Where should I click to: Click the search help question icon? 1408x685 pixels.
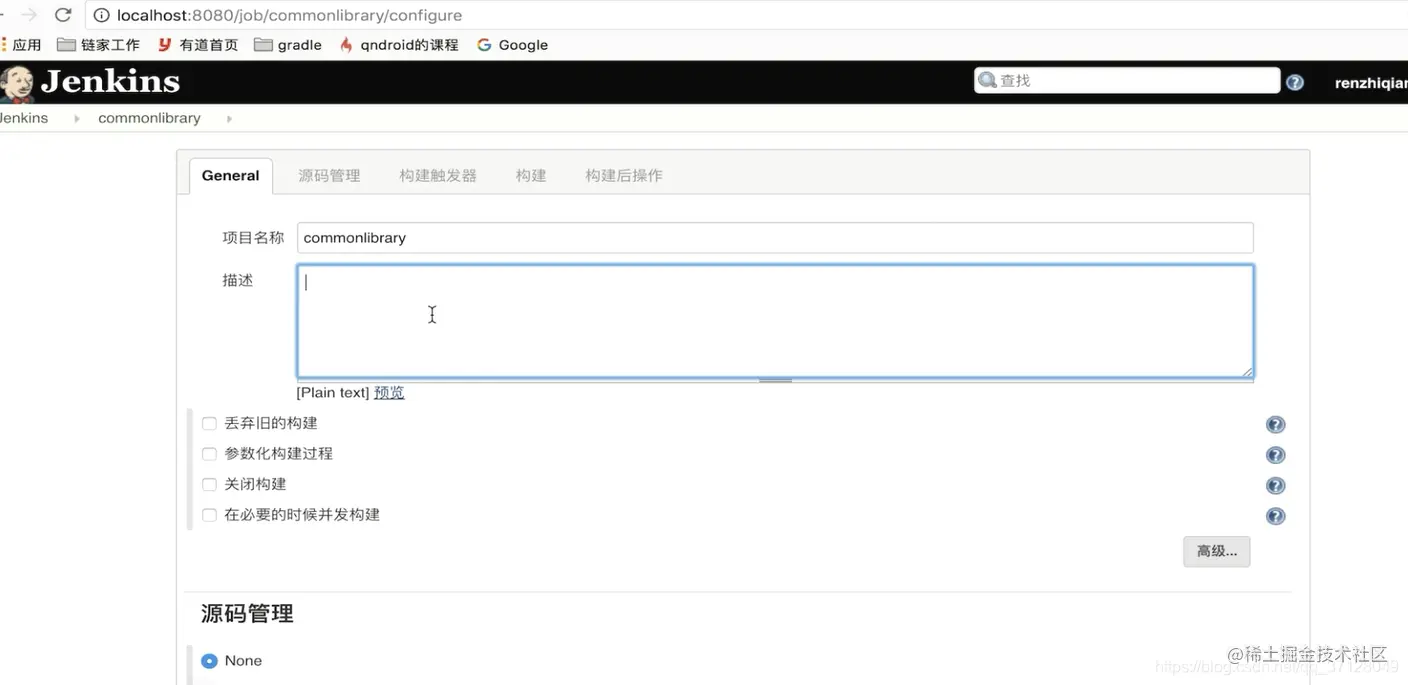click(x=1295, y=83)
